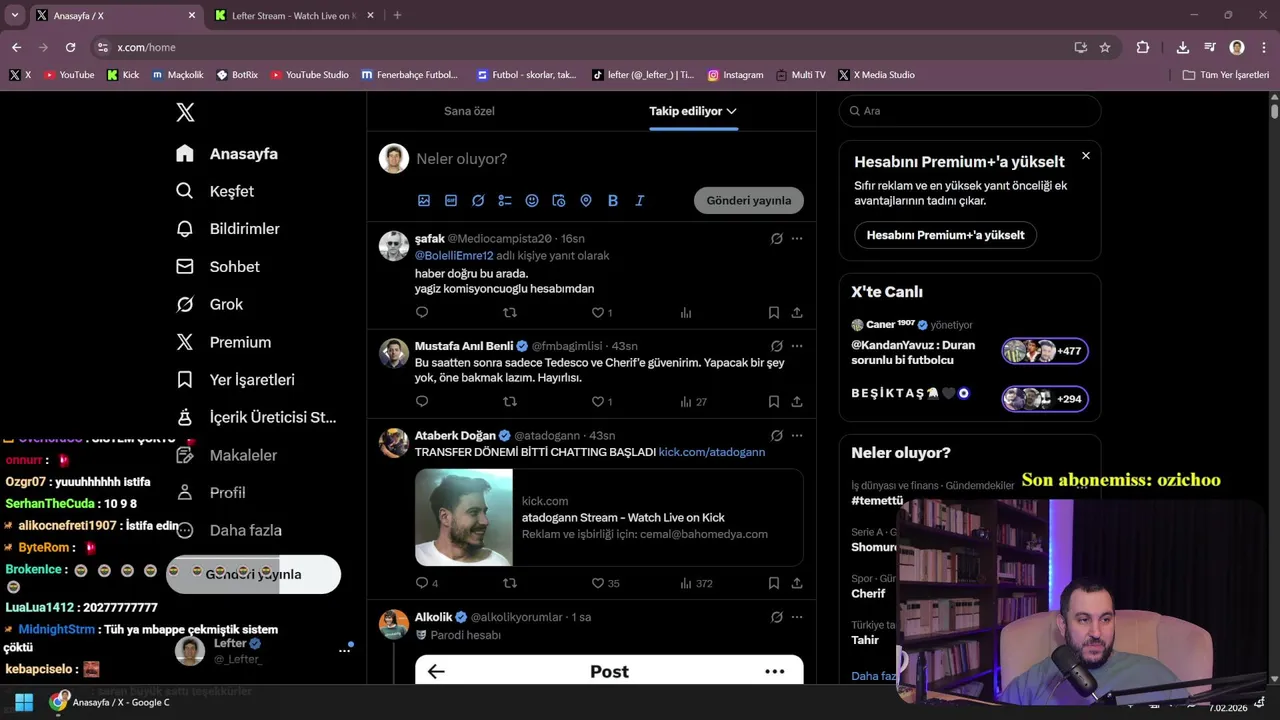The height and width of the screenshot is (720, 1280).
Task: Apply italic formatting in the composer
Action: tap(640, 200)
